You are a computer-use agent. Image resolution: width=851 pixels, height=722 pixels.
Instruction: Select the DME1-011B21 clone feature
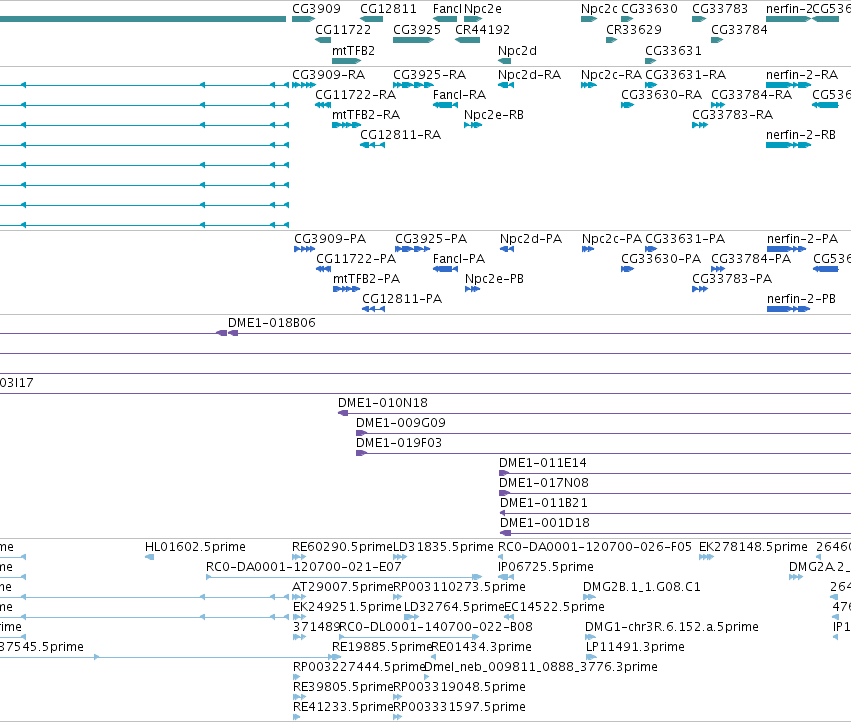coord(675,513)
